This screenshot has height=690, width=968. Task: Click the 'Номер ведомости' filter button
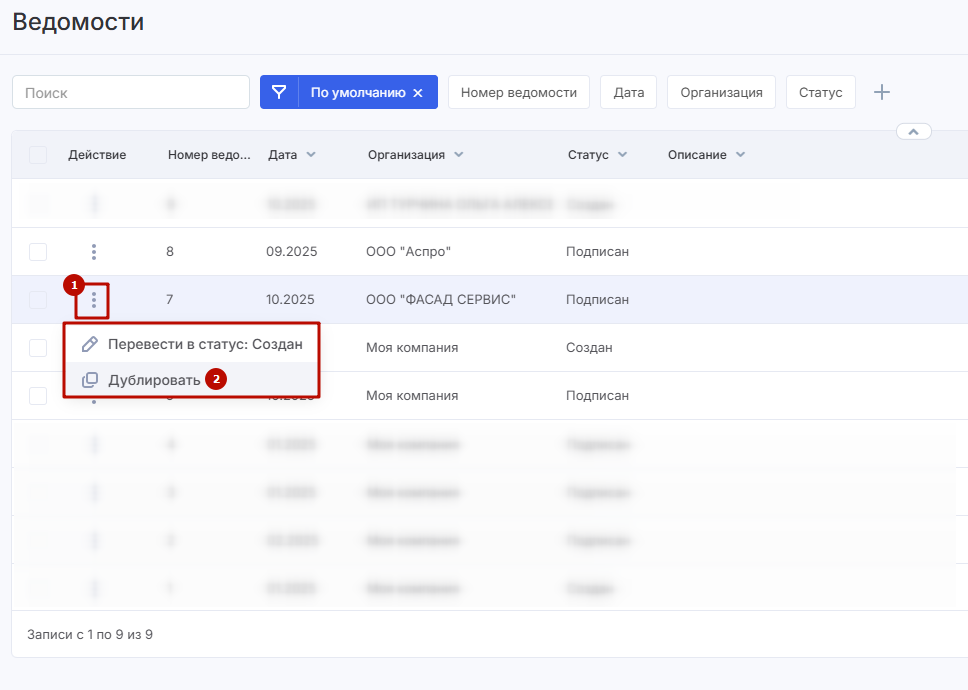click(x=518, y=92)
